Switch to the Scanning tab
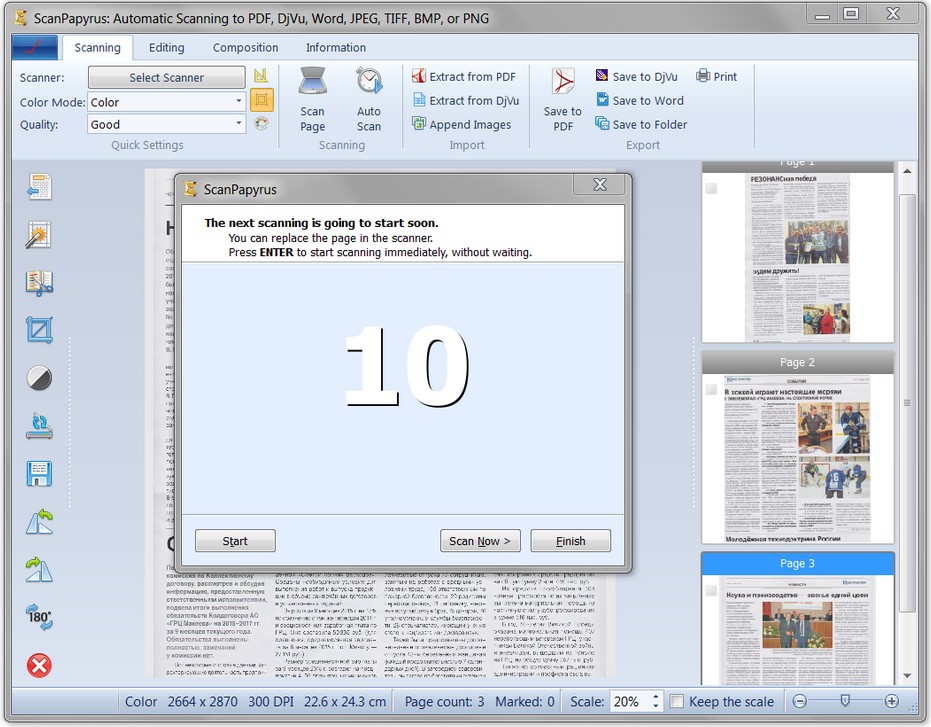931x727 pixels. coord(97,48)
